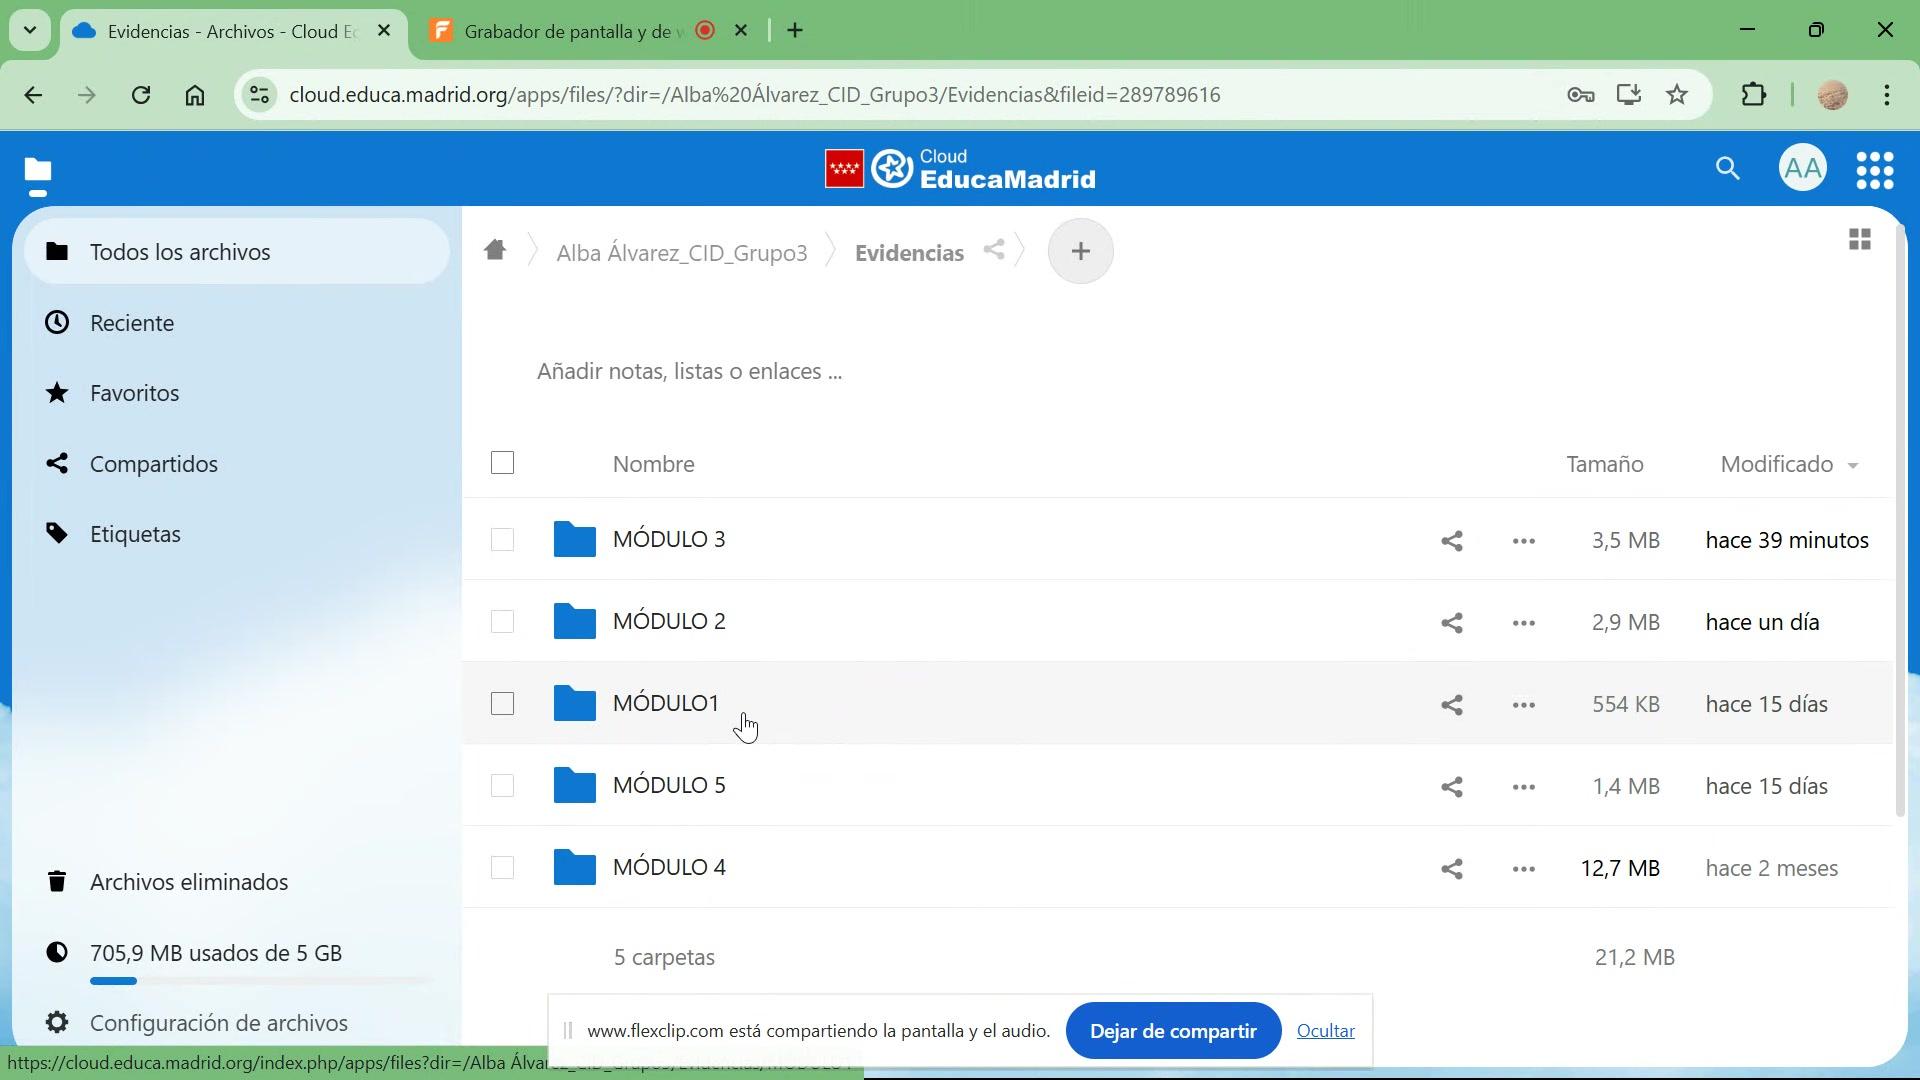Click the Ocultar link

tap(1325, 1031)
